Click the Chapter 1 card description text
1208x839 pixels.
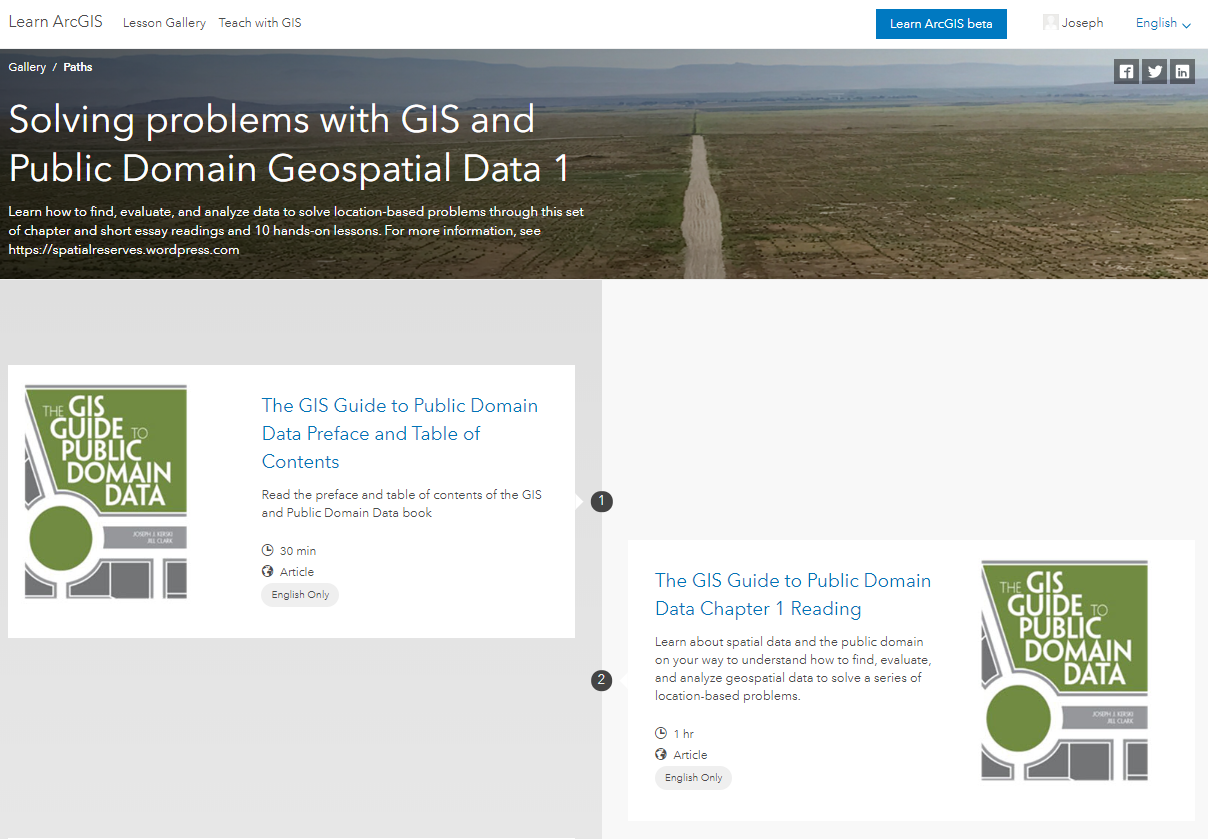click(793, 669)
